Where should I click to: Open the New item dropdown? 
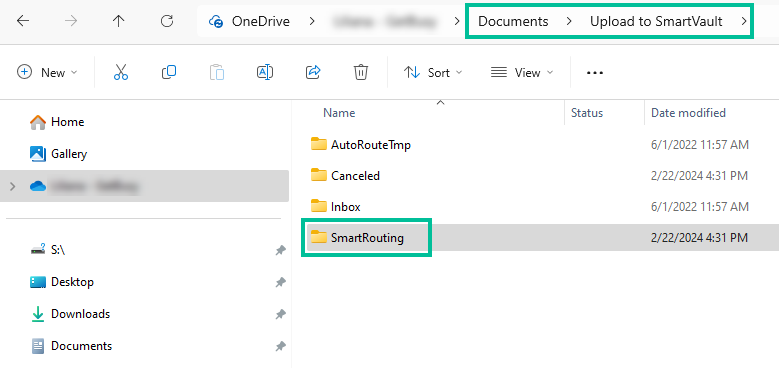pos(47,73)
